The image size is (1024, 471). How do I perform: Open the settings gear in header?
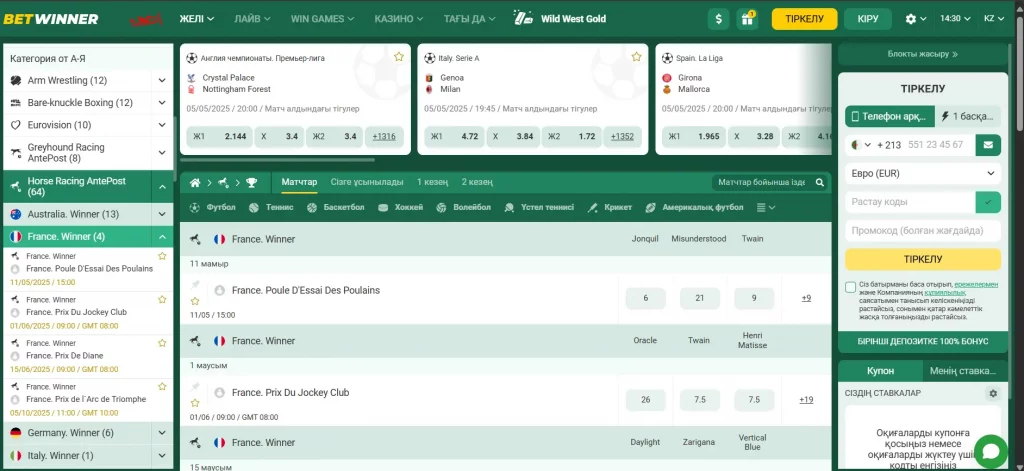pyautogui.click(x=910, y=19)
